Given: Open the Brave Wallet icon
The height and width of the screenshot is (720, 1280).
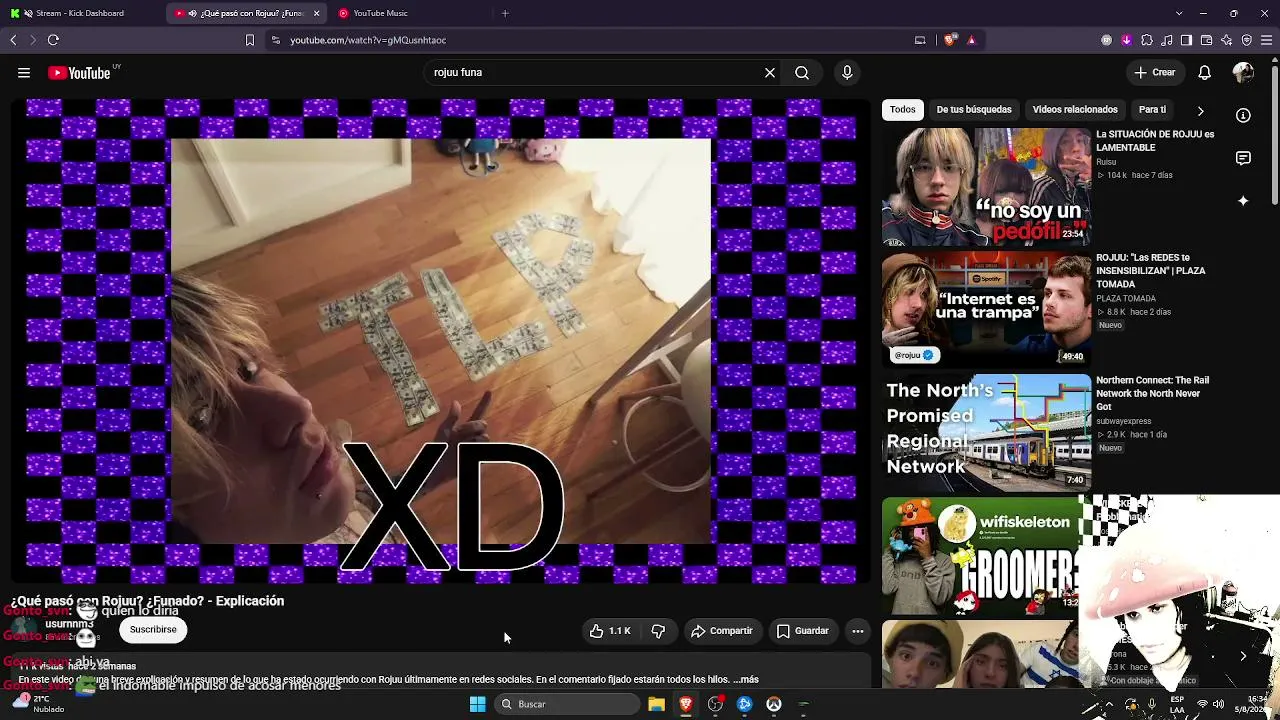Looking at the screenshot, I should 1206,40.
